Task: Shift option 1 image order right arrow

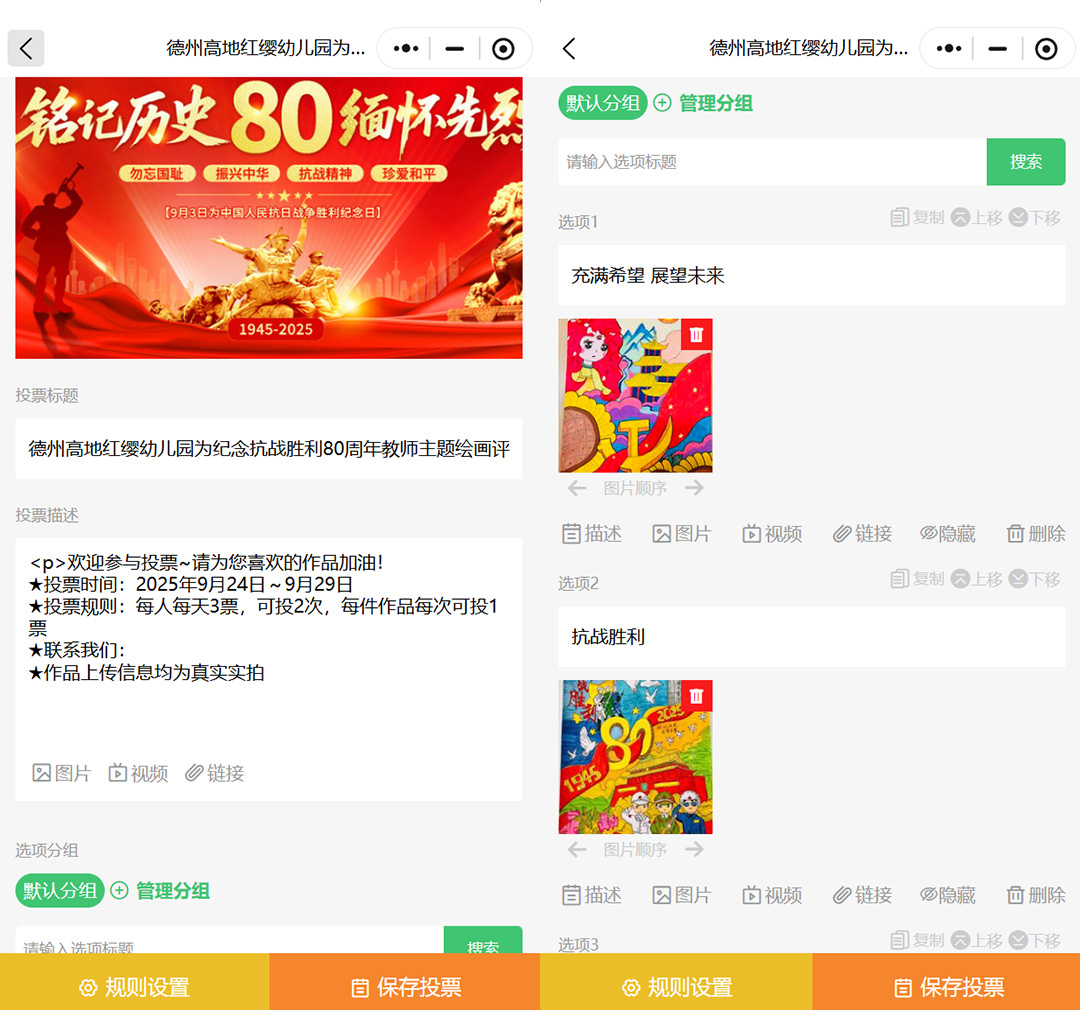Action: tap(695, 488)
